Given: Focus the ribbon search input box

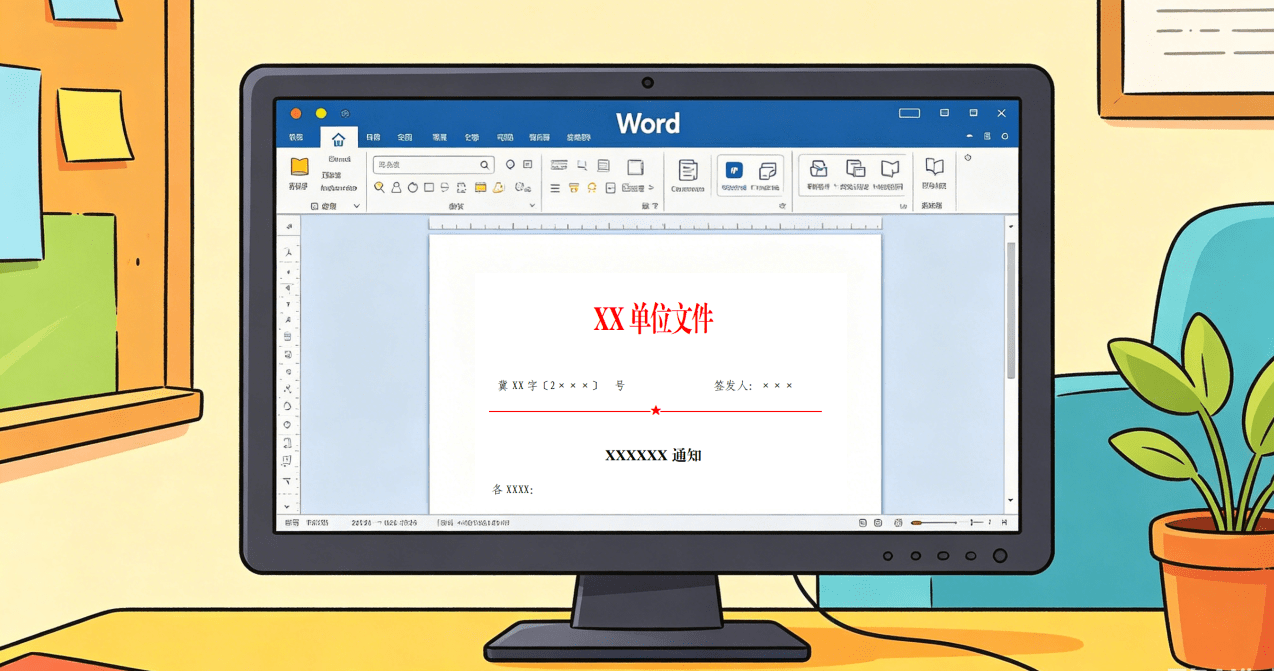Looking at the screenshot, I should [x=433, y=165].
